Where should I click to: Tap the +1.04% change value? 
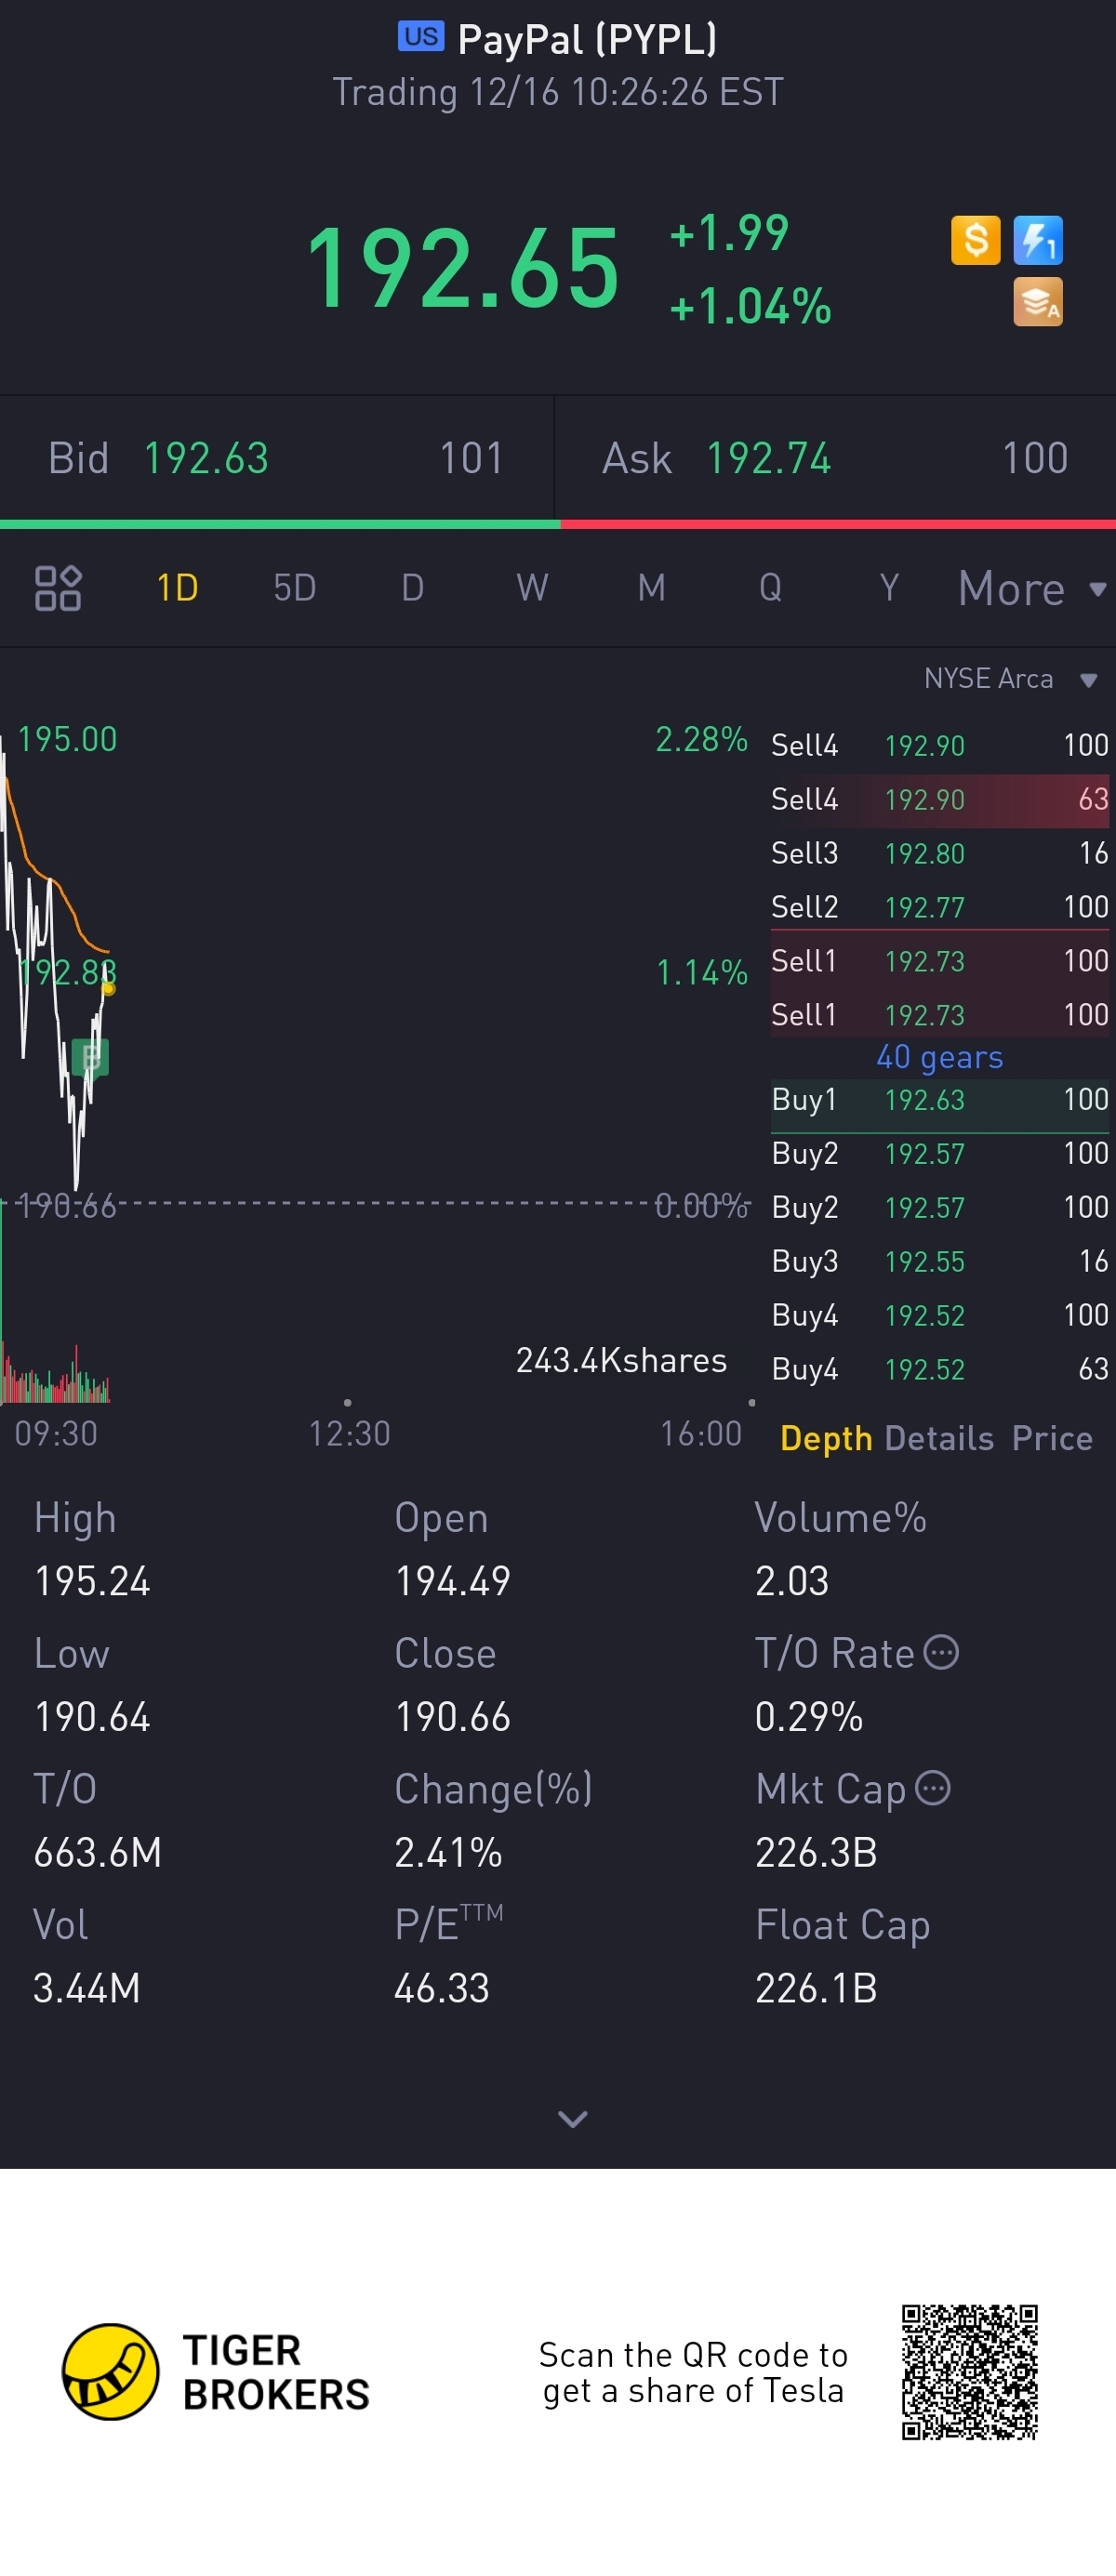point(750,306)
